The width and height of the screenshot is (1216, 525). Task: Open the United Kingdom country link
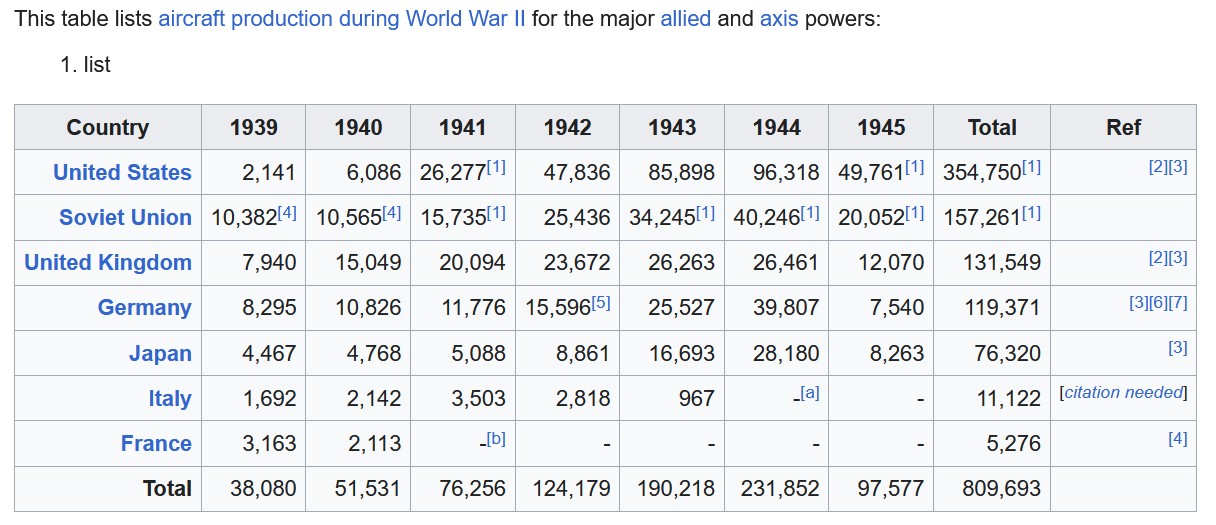[108, 262]
